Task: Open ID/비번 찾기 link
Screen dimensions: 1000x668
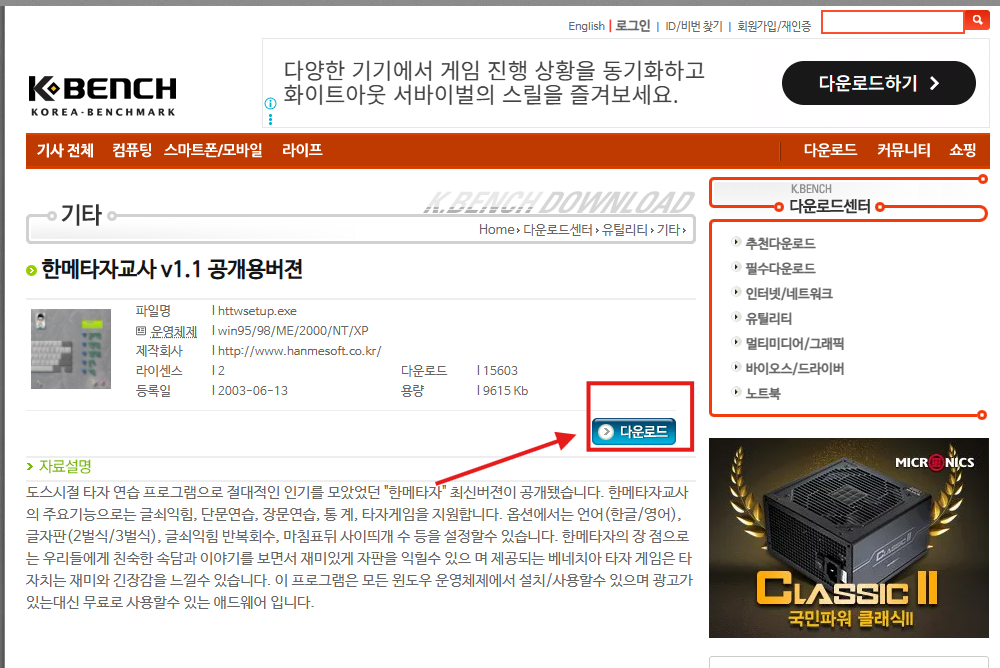Action: coord(693,26)
